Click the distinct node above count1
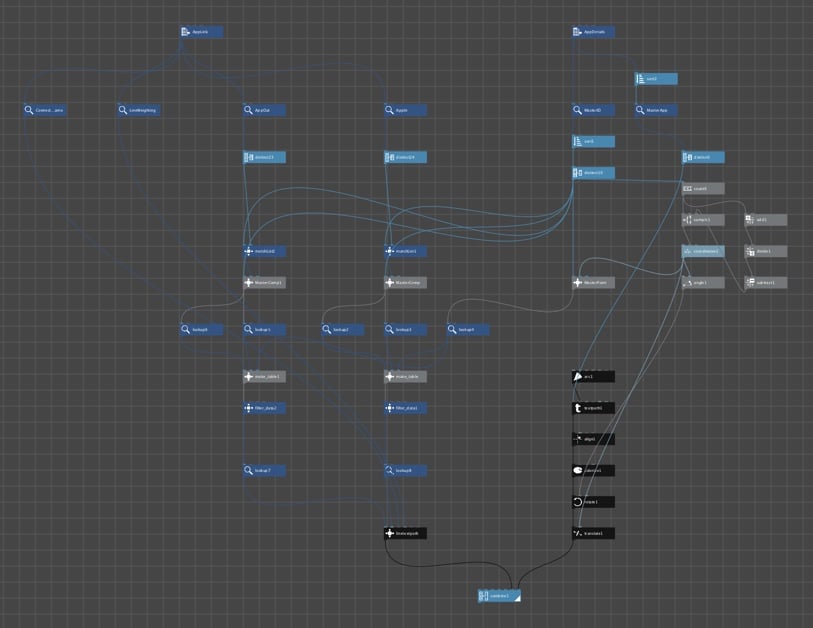 point(704,157)
